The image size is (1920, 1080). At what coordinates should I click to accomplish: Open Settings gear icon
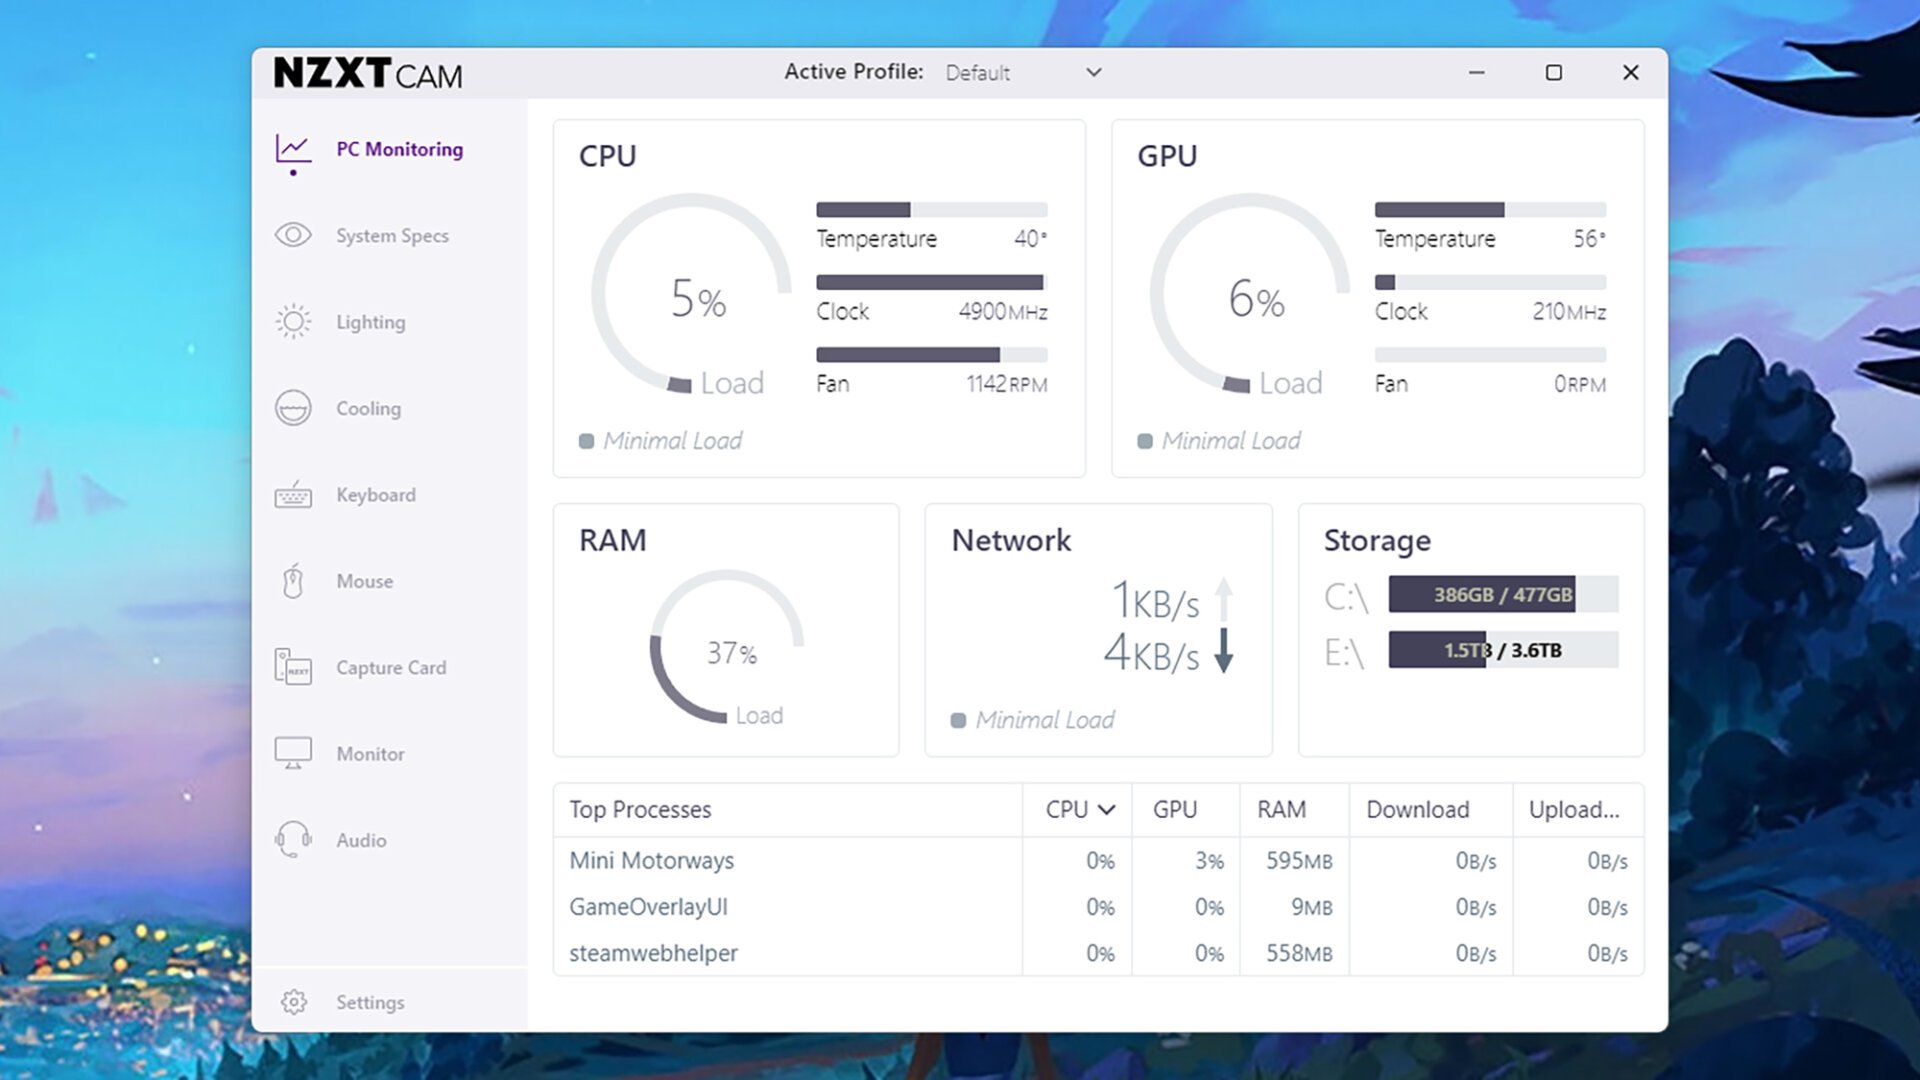pyautogui.click(x=293, y=1002)
